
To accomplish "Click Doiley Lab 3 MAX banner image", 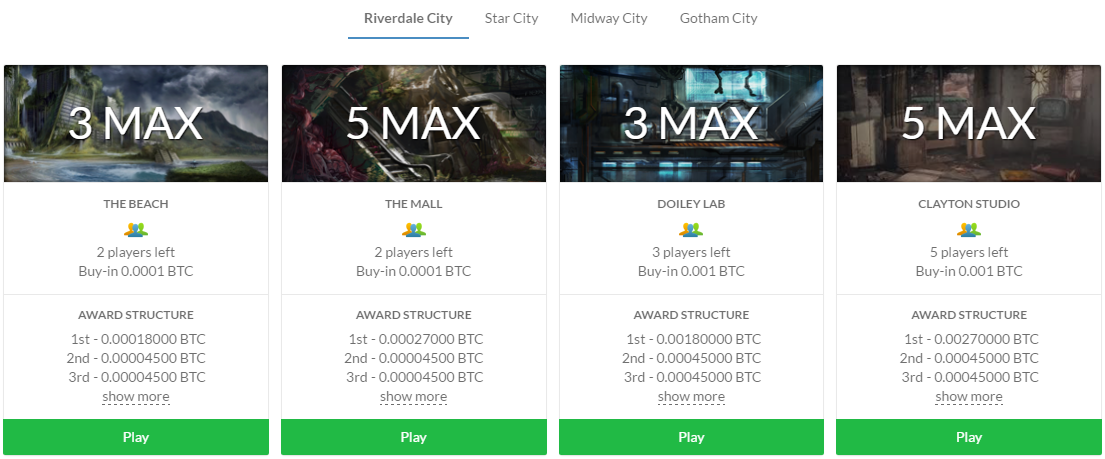I will tap(691, 123).
